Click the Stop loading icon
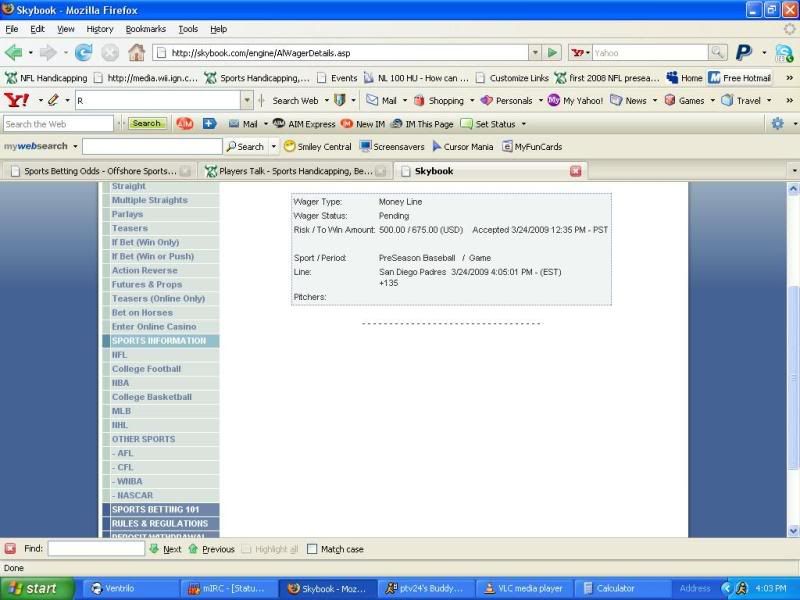The width and height of the screenshot is (800, 600). coord(110,53)
